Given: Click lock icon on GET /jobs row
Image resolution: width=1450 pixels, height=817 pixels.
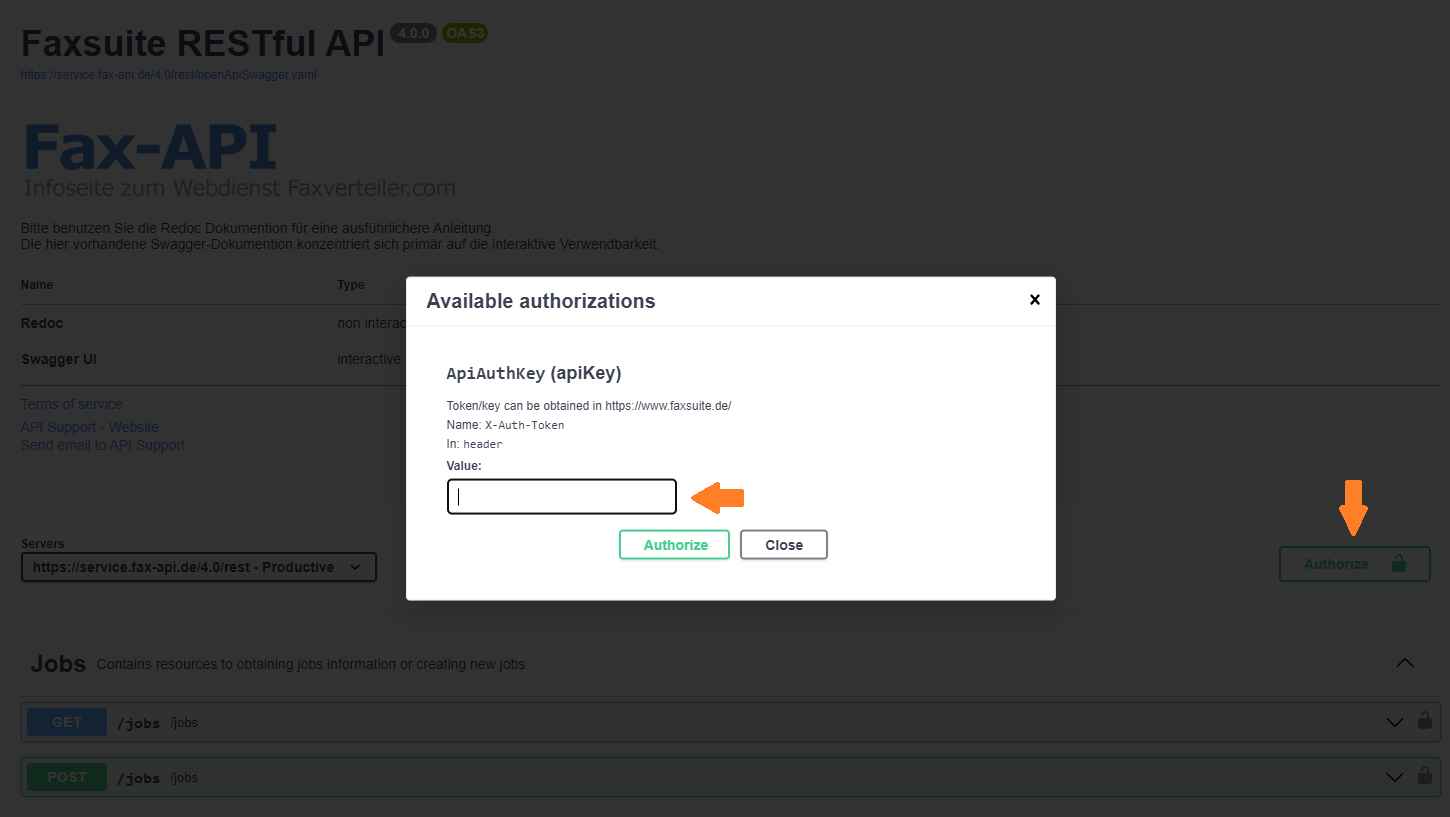Looking at the screenshot, I should pyautogui.click(x=1424, y=721).
